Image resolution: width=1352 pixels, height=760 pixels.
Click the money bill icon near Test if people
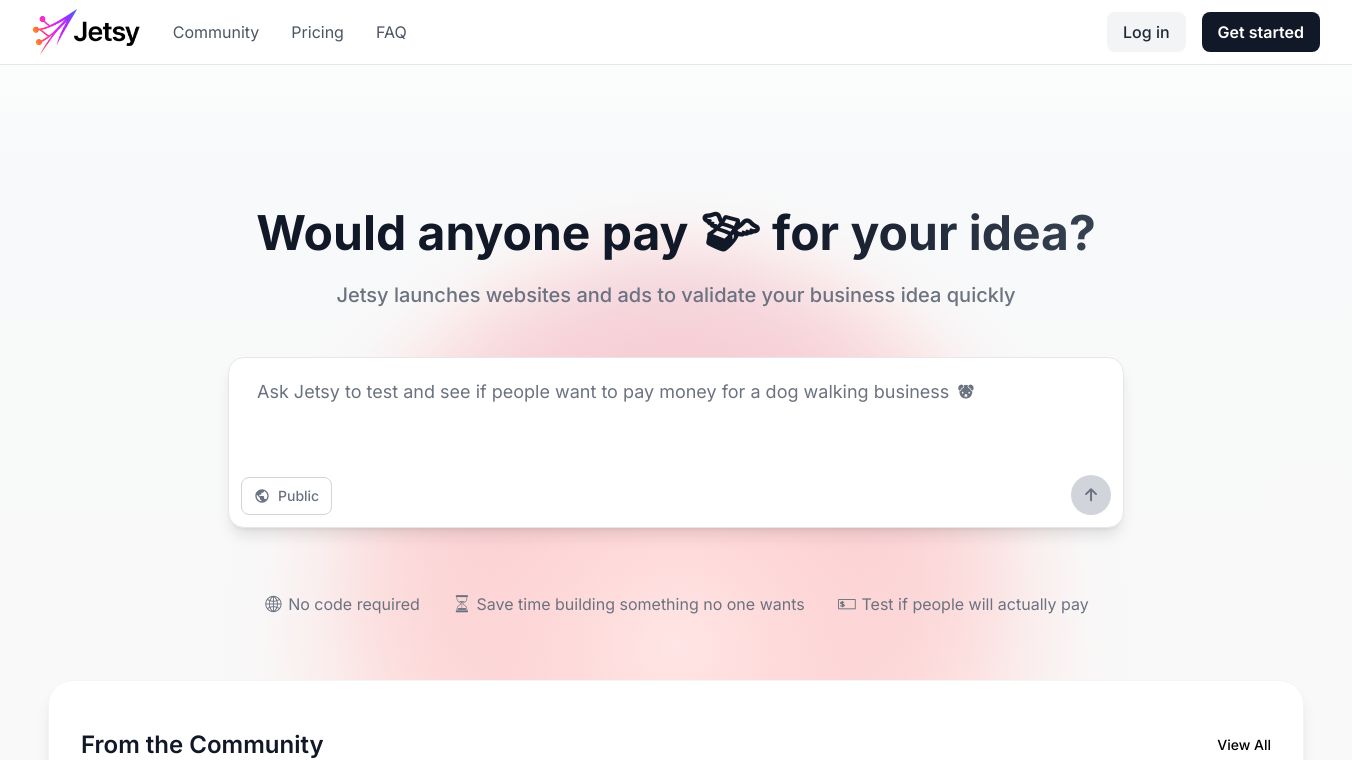pyautogui.click(x=846, y=604)
